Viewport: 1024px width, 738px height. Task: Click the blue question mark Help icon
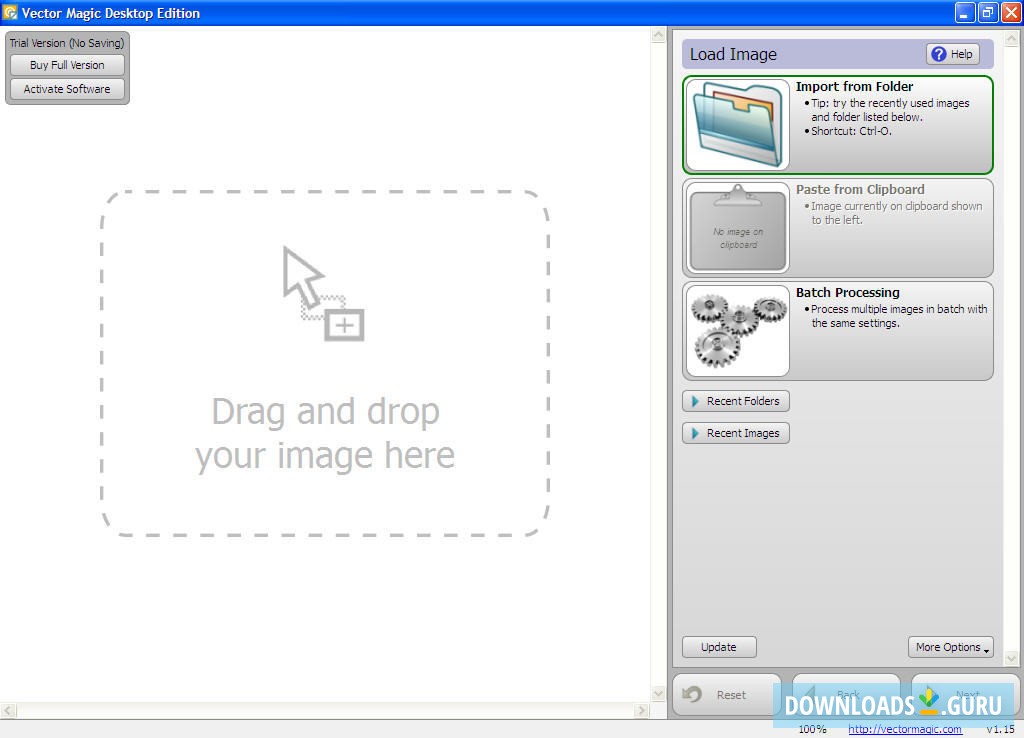click(x=938, y=54)
